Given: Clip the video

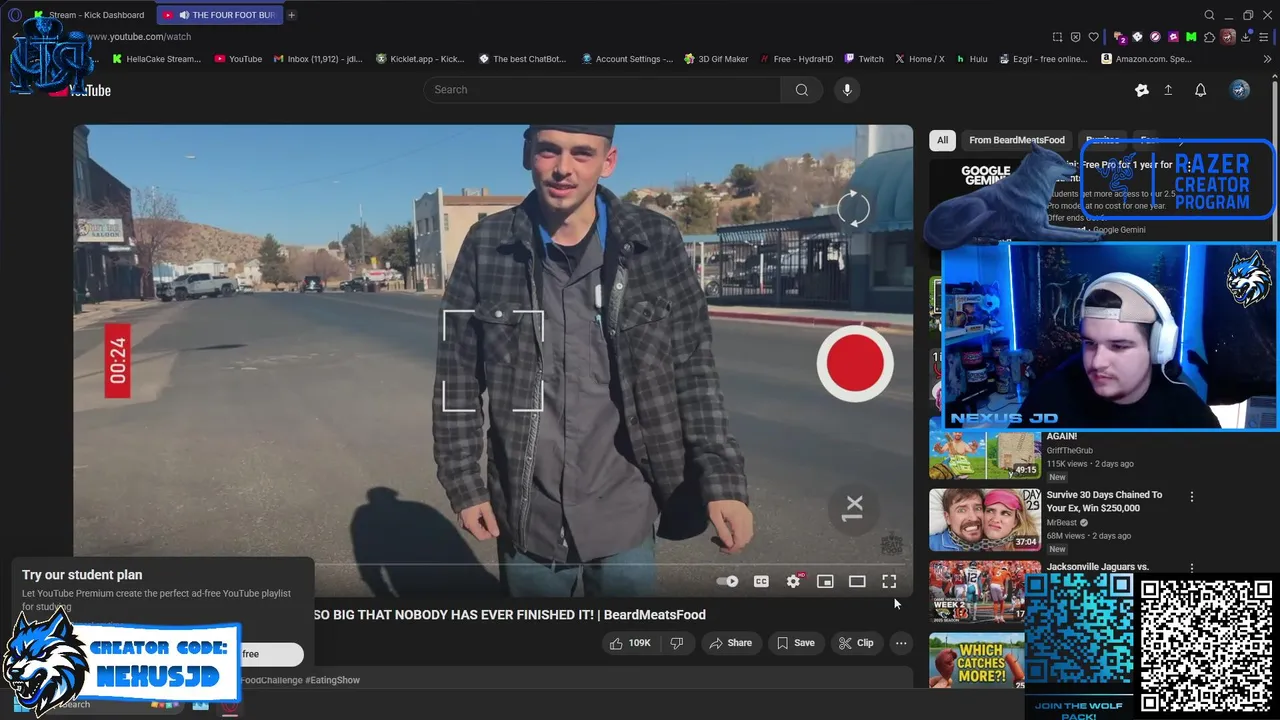Looking at the screenshot, I should click(856, 643).
